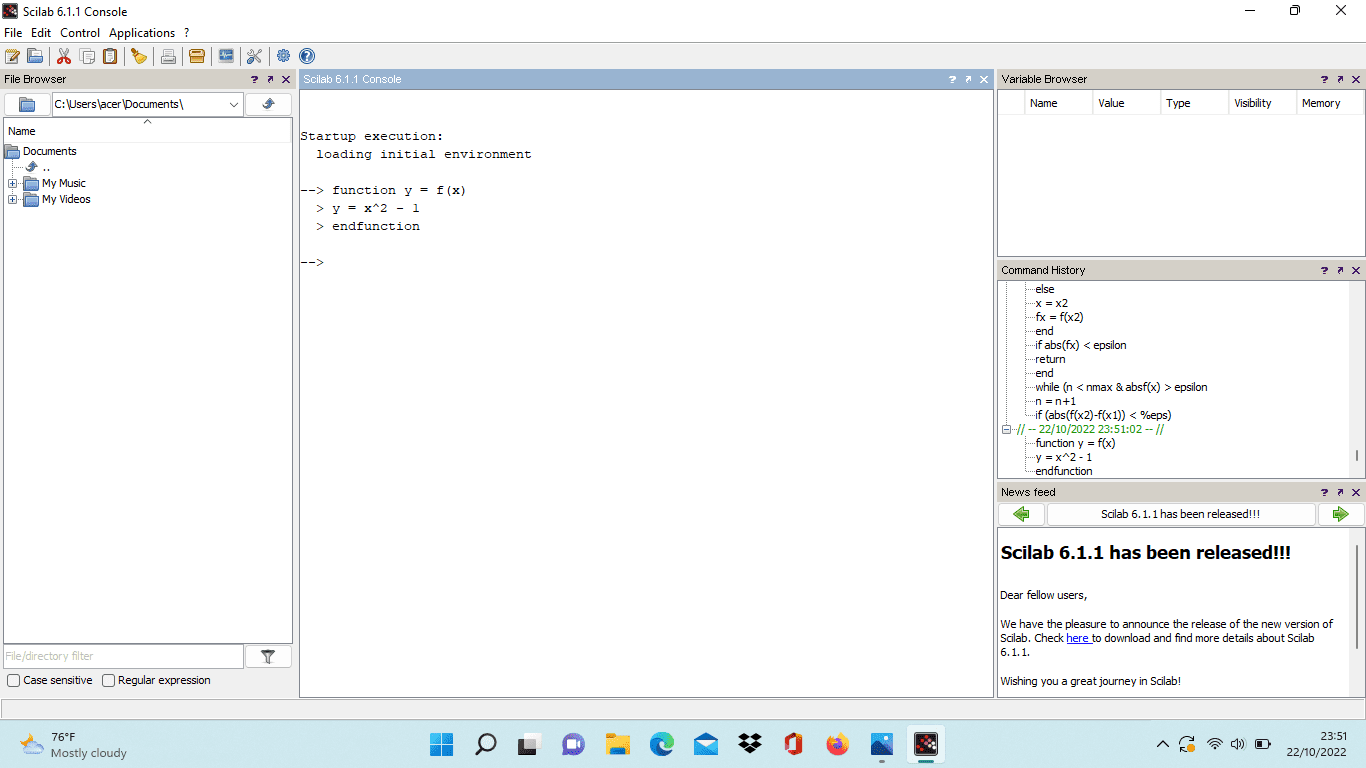Enable the Case sensitive checkbox
The height and width of the screenshot is (768, 1366).
[x=14, y=680]
